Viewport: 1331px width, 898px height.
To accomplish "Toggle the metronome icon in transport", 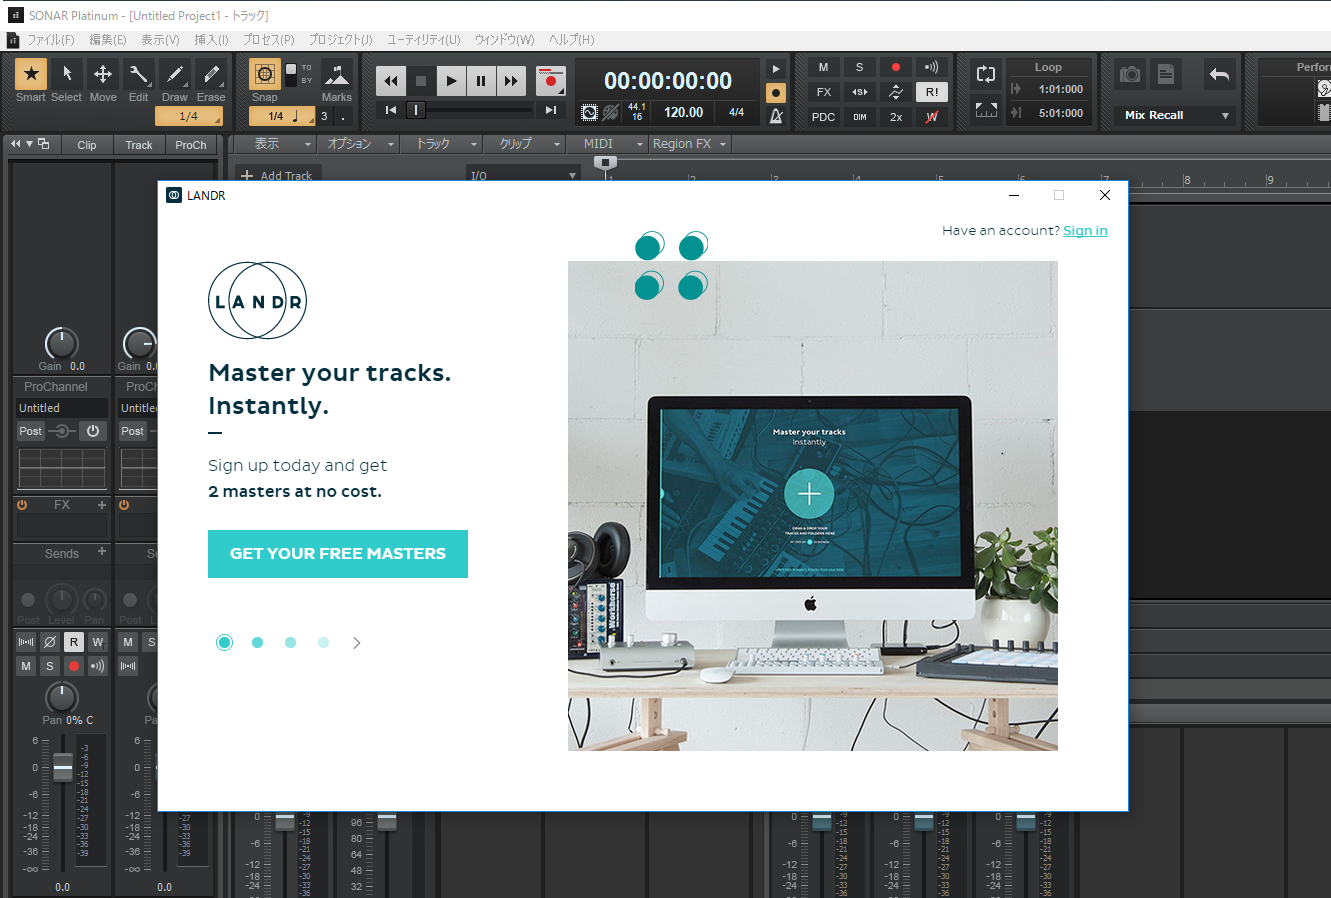I will click(x=775, y=116).
